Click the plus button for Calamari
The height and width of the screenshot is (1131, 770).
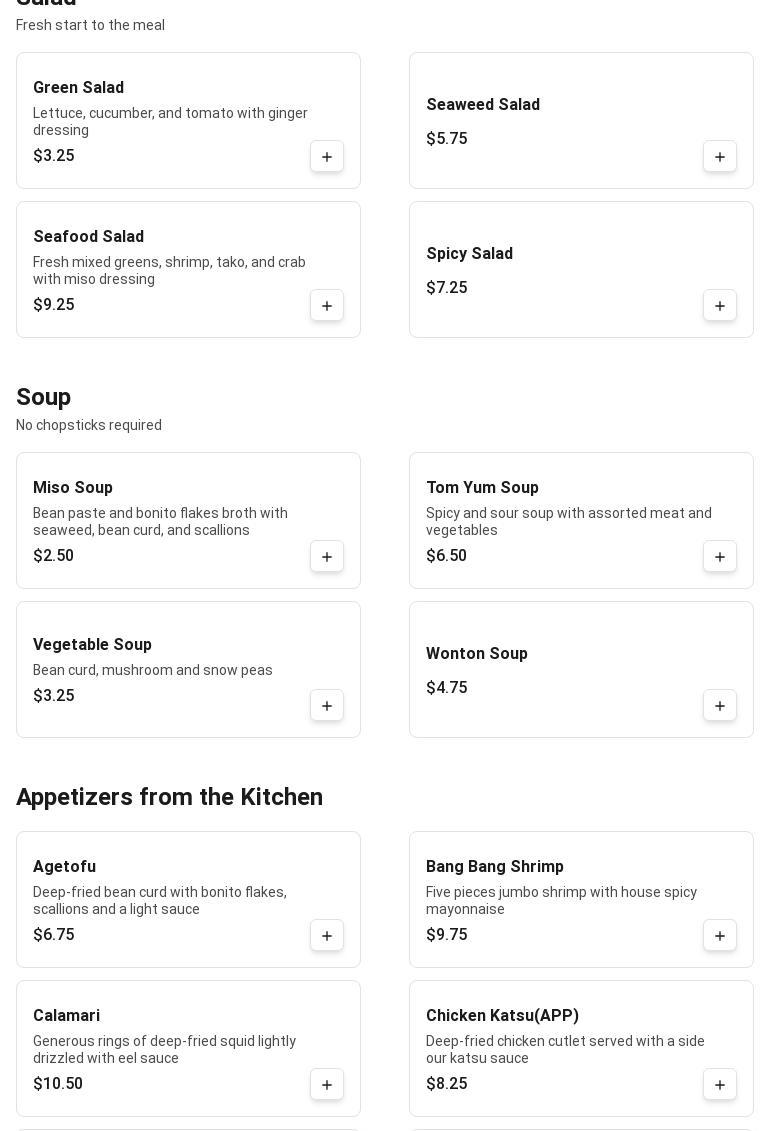[x=327, y=1085]
